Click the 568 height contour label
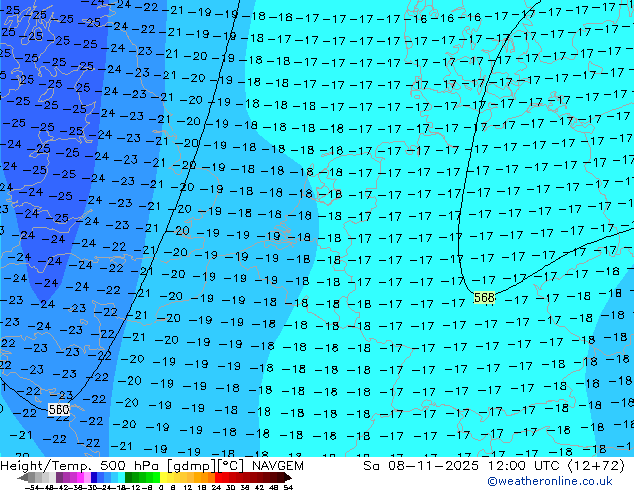This screenshot has width=634, height=490. (x=484, y=298)
